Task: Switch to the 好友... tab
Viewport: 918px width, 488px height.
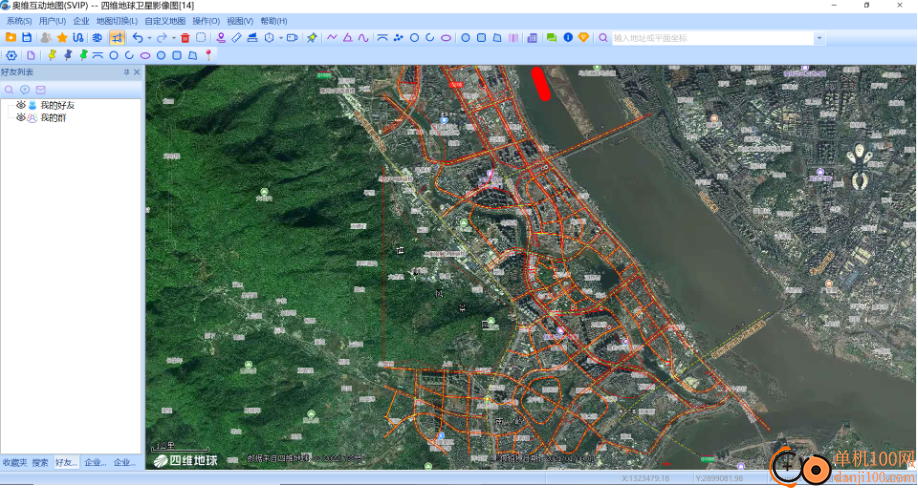Action: coord(66,462)
